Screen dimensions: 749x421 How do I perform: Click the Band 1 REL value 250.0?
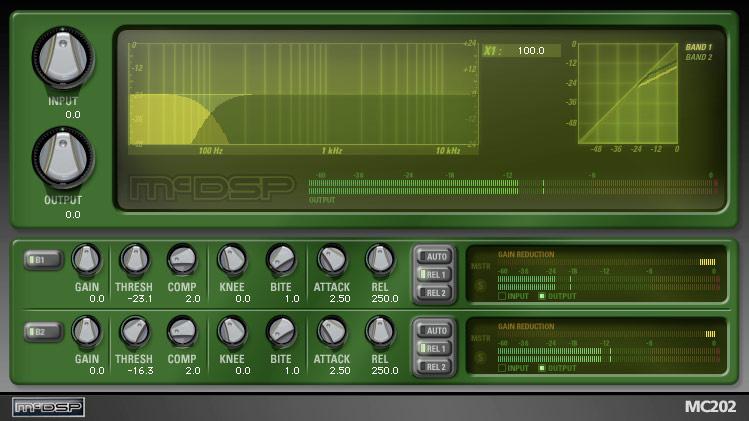[385, 299]
